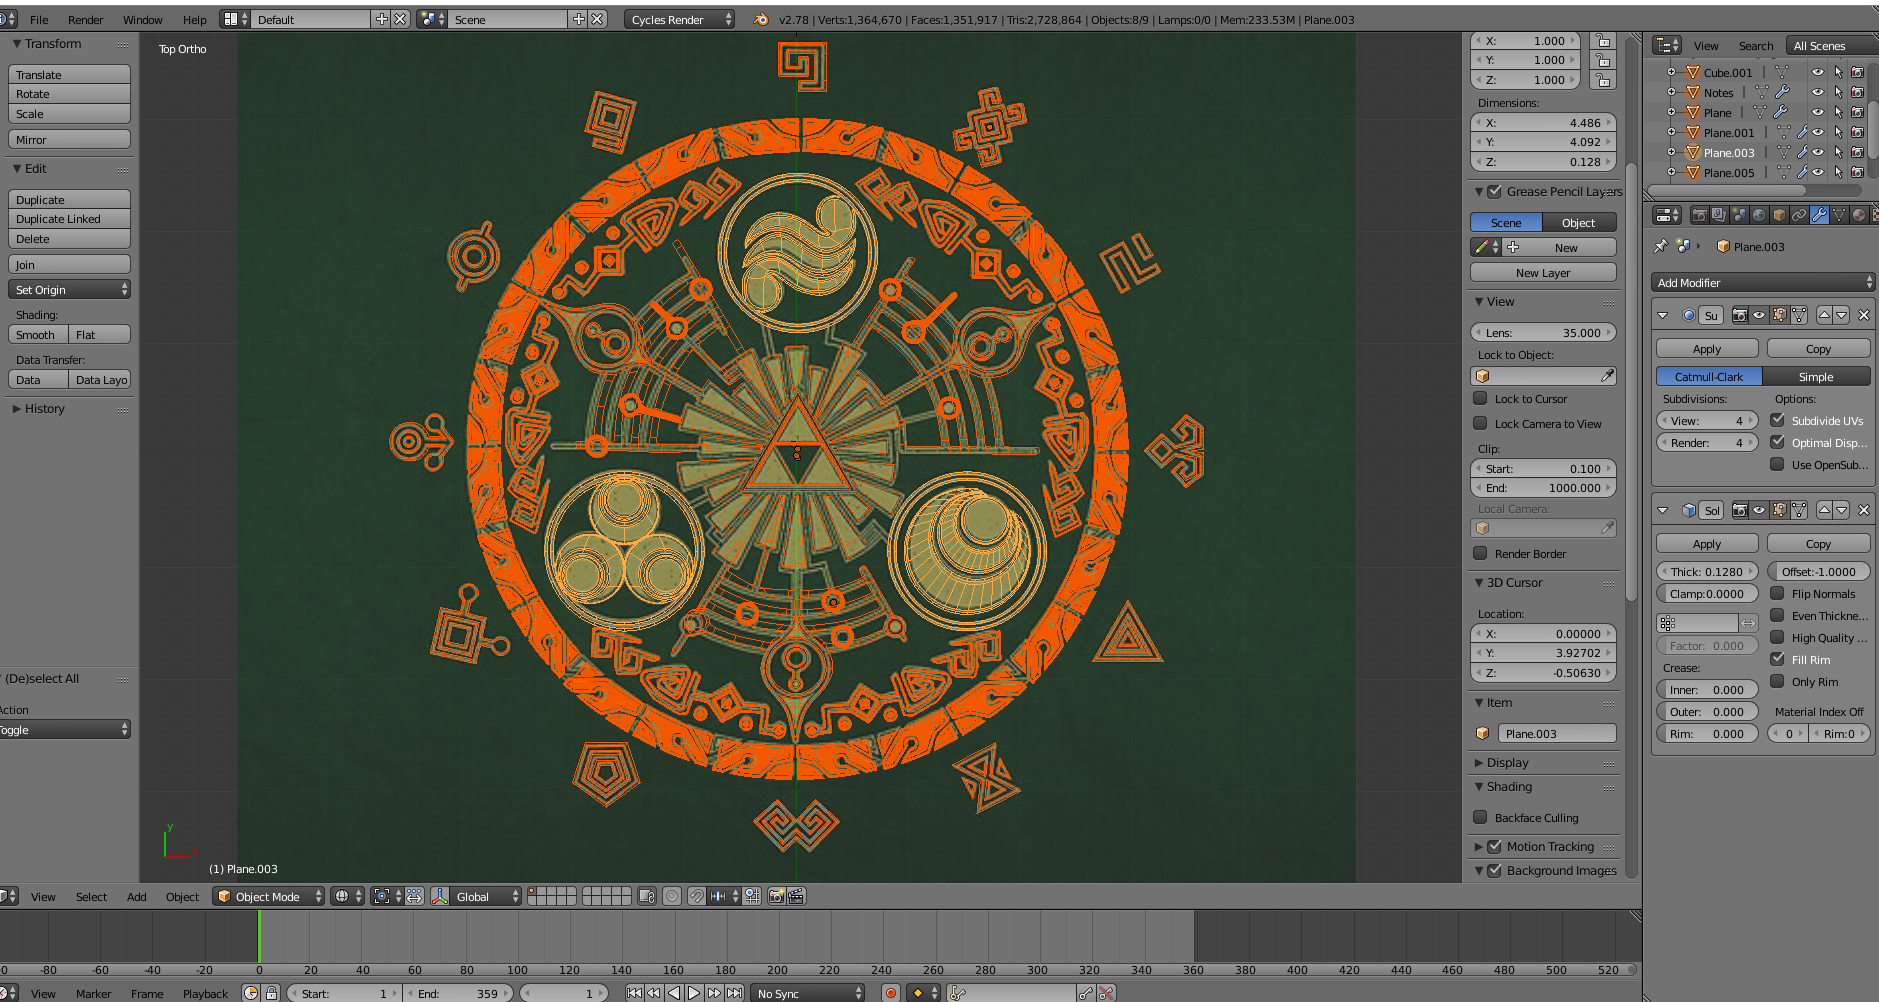The image size is (1879, 1002).
Task: Click the transform manipulator axes icon
Action: tap(440, 896)
